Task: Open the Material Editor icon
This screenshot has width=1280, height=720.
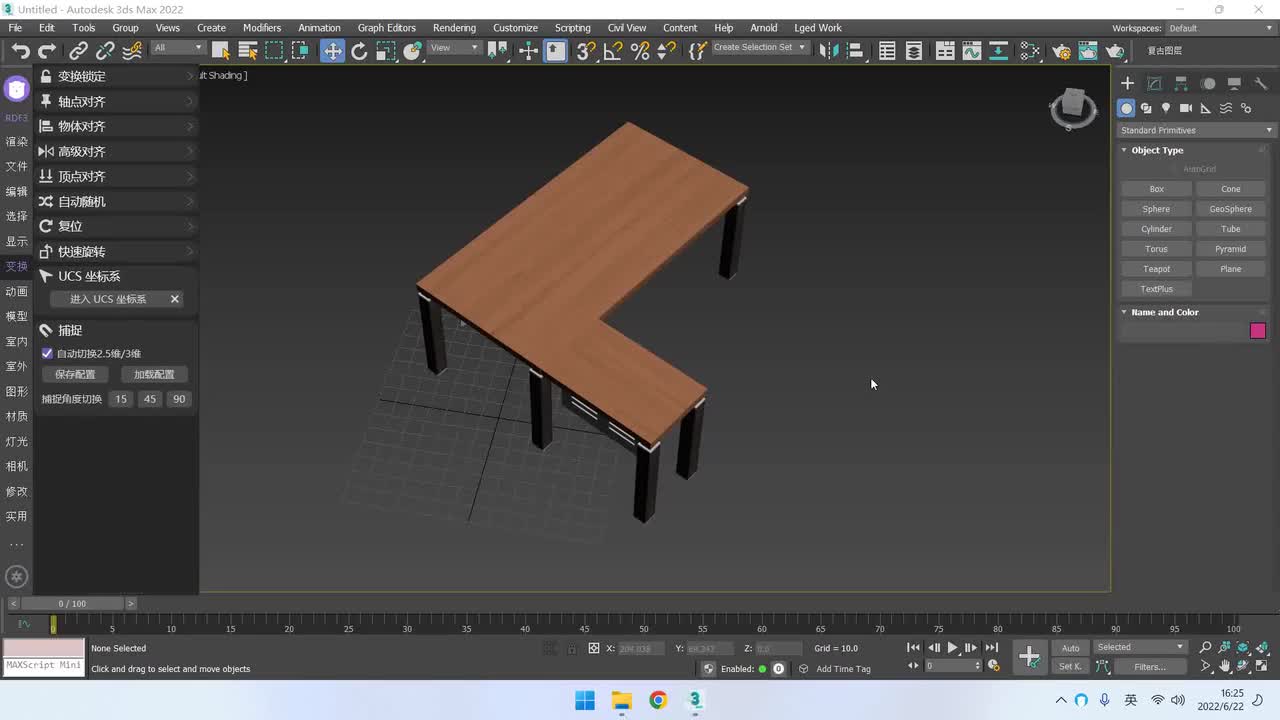Action: pos(1030,51)
